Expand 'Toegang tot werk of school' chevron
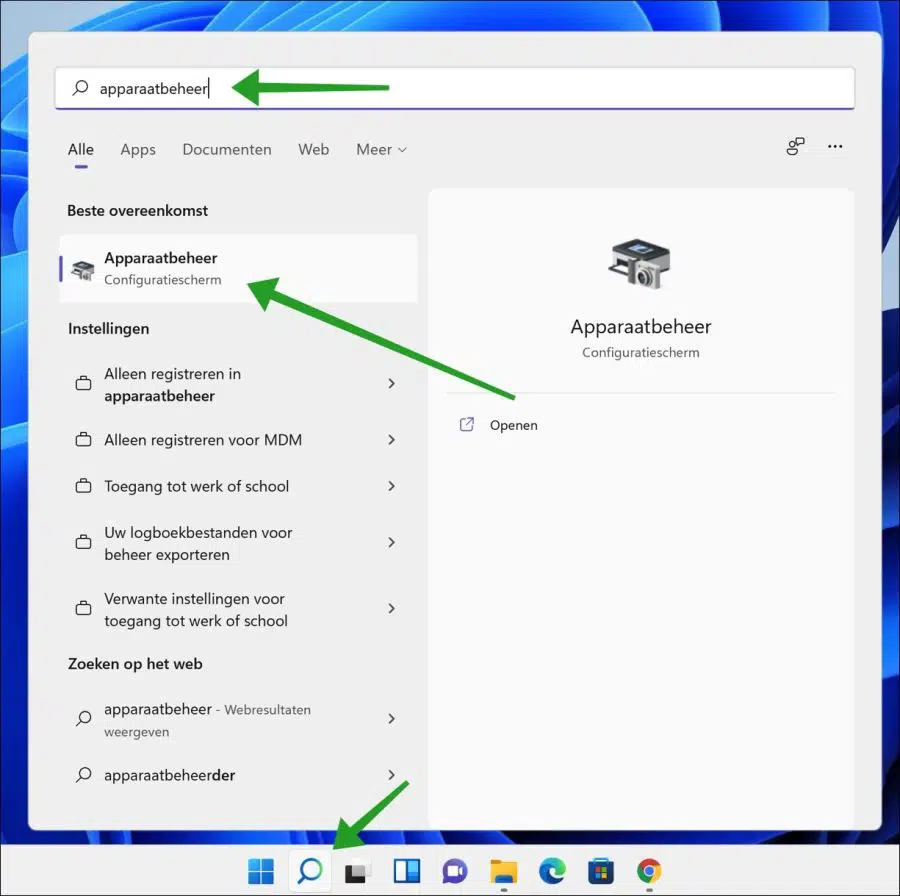Viewport: 900px width, 896px height. tap(391, 486)
